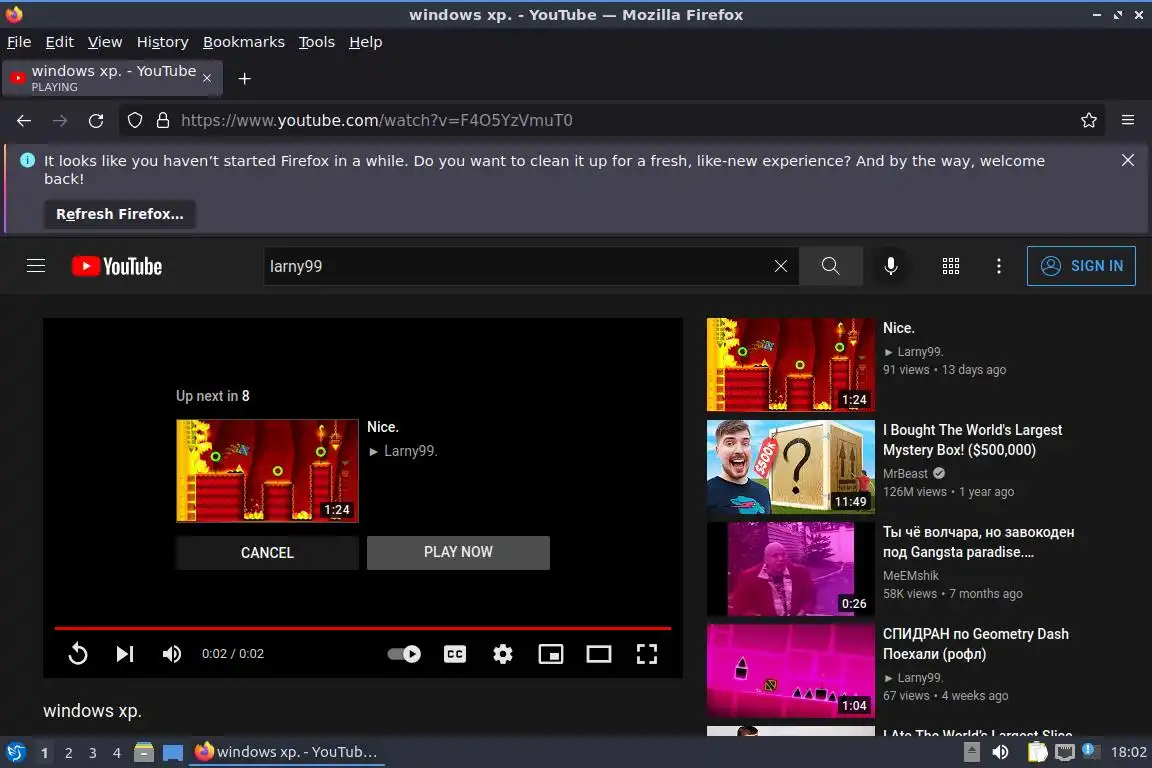Open the Help menu
1152x768 pixels.
tap(365, 42)
